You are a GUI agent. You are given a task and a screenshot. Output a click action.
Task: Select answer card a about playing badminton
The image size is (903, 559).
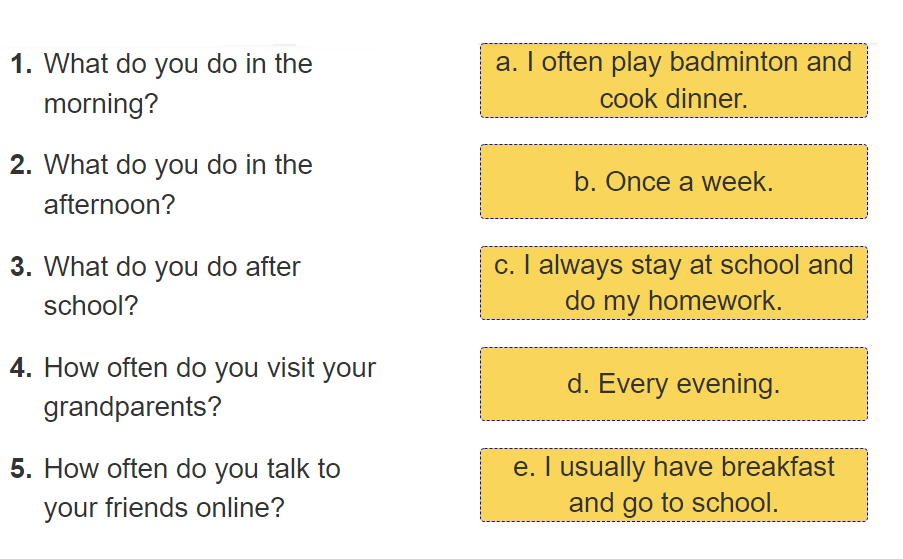coord(673,80)
